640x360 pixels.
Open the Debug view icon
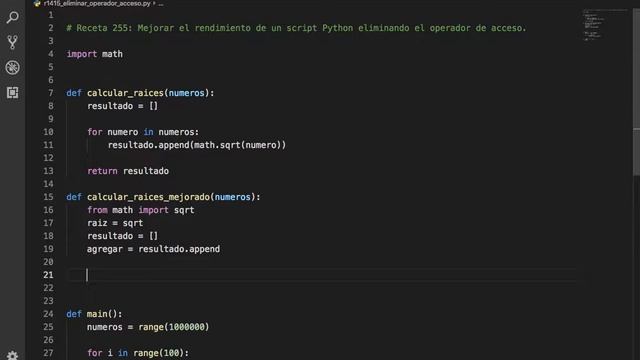(x=13, y=67)
